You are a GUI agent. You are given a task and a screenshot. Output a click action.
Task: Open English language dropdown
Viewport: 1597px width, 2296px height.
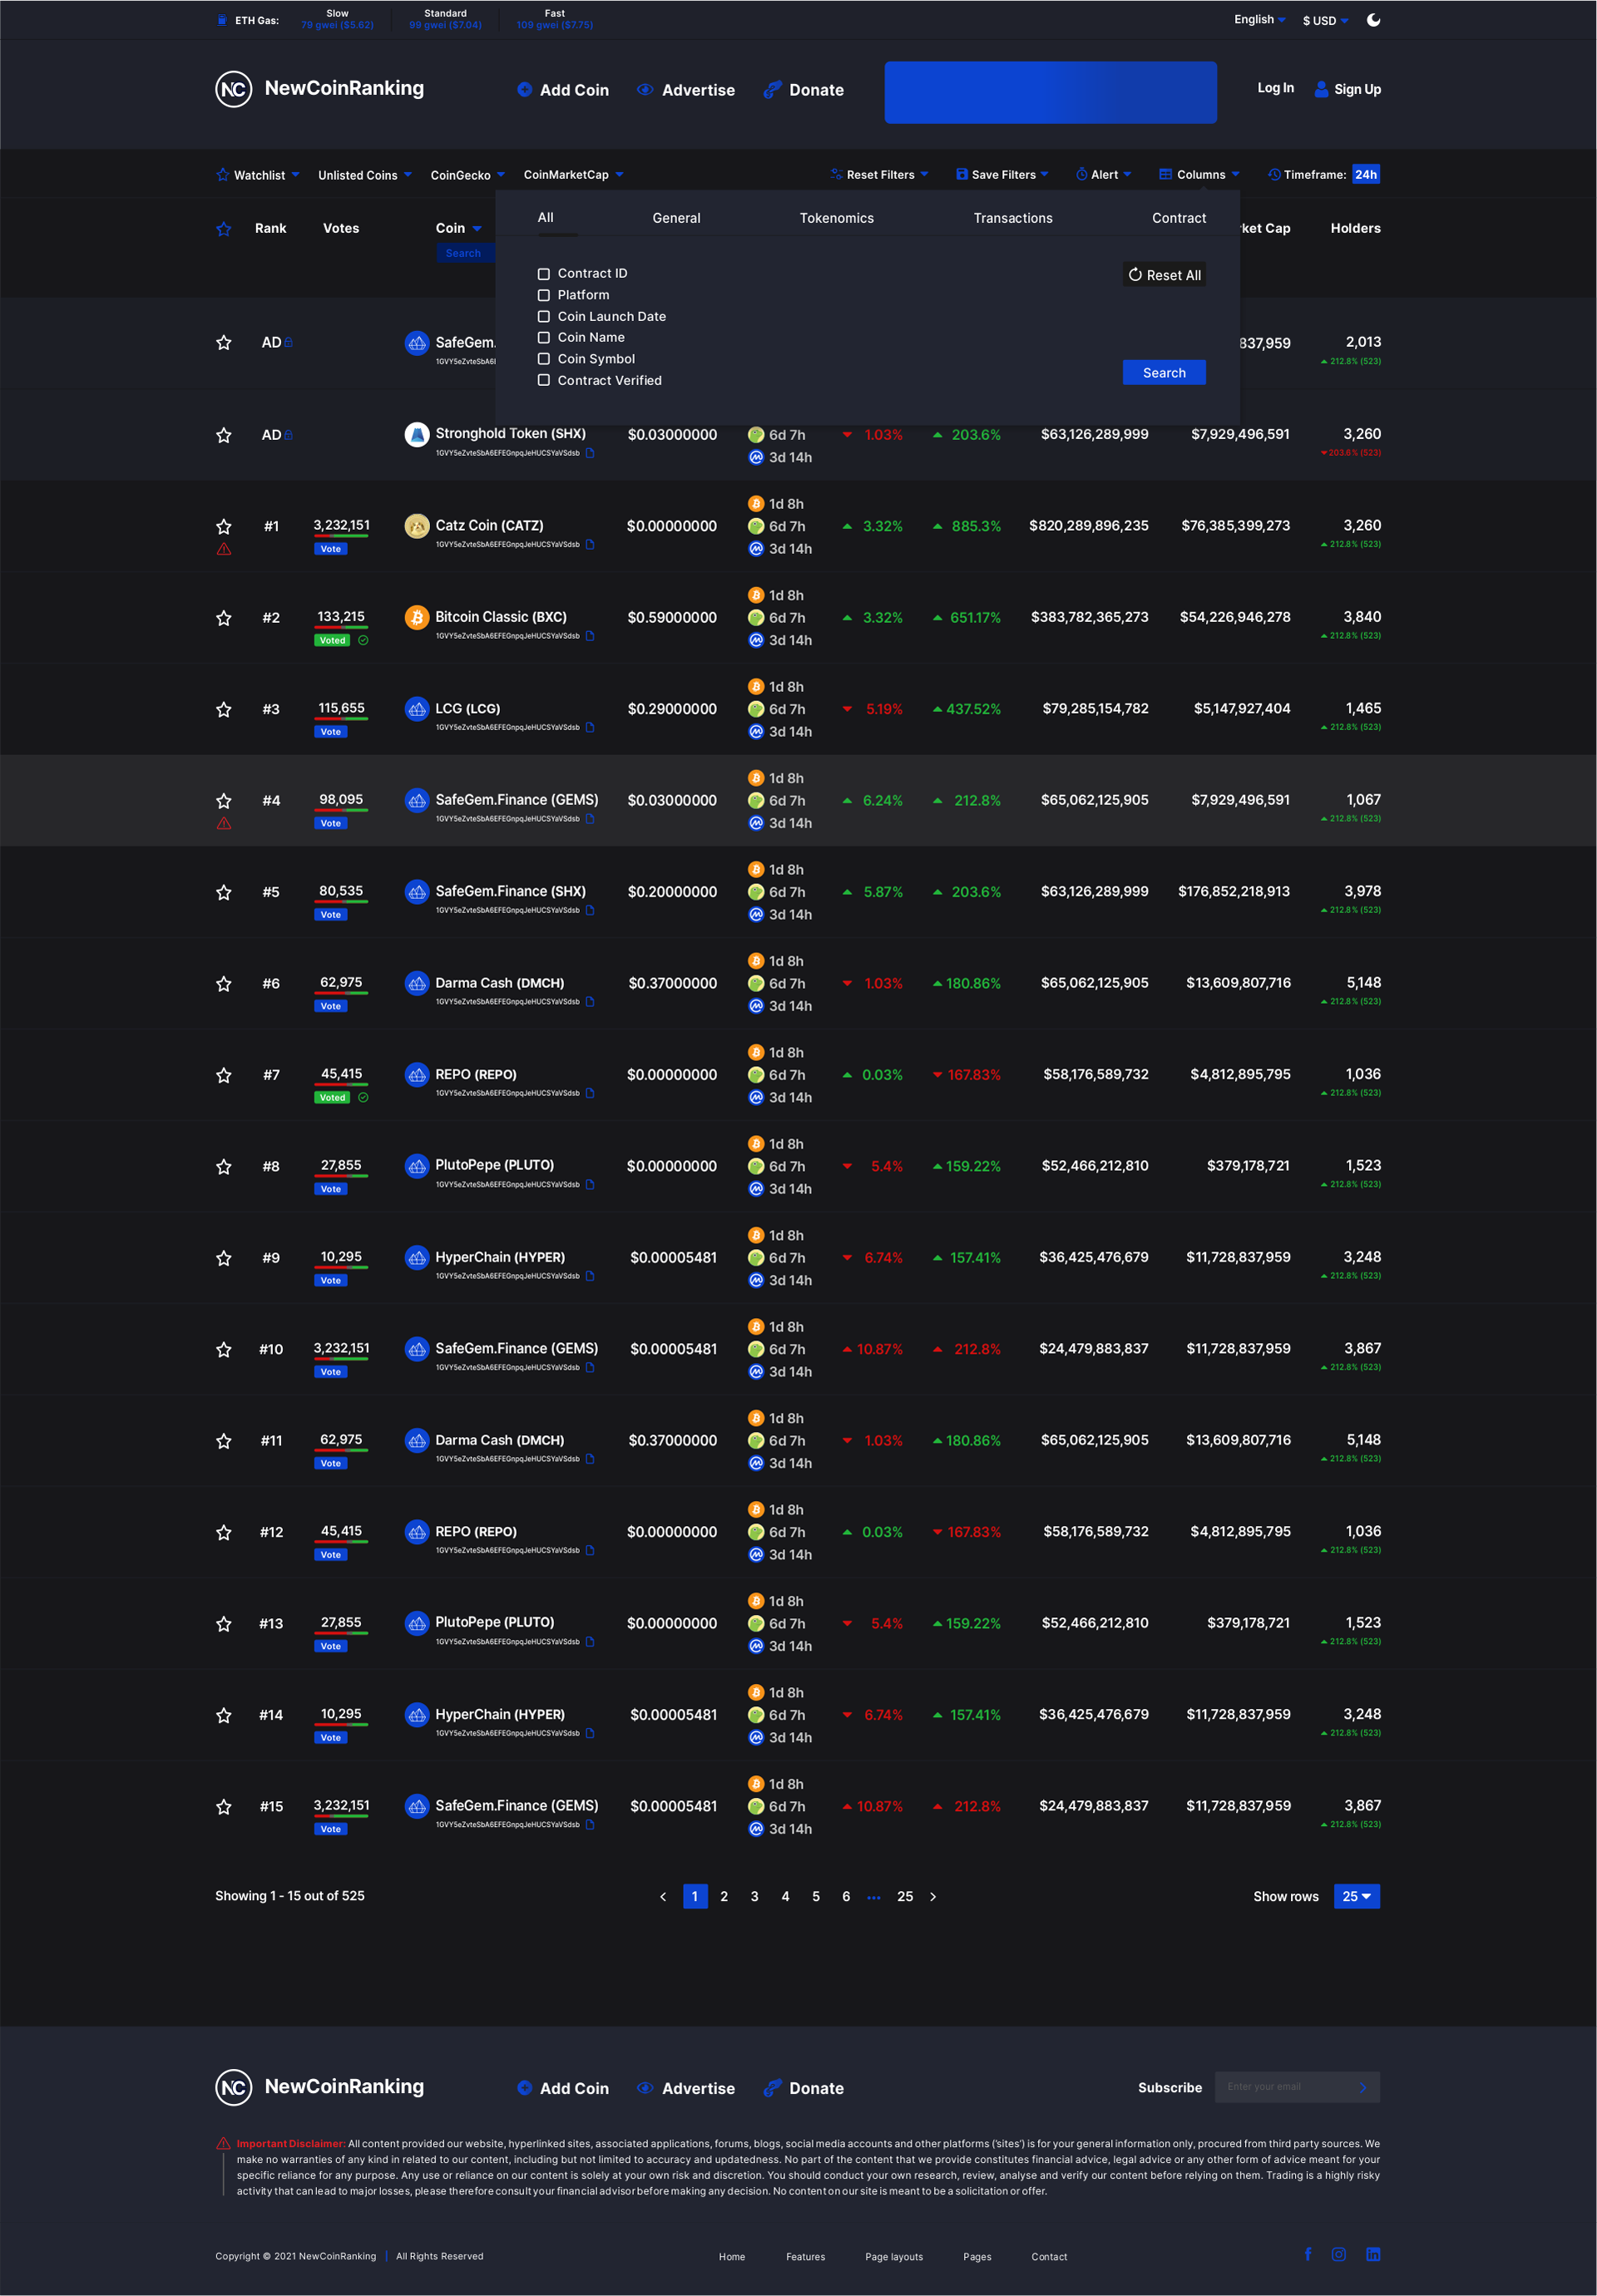point(1260,19)
